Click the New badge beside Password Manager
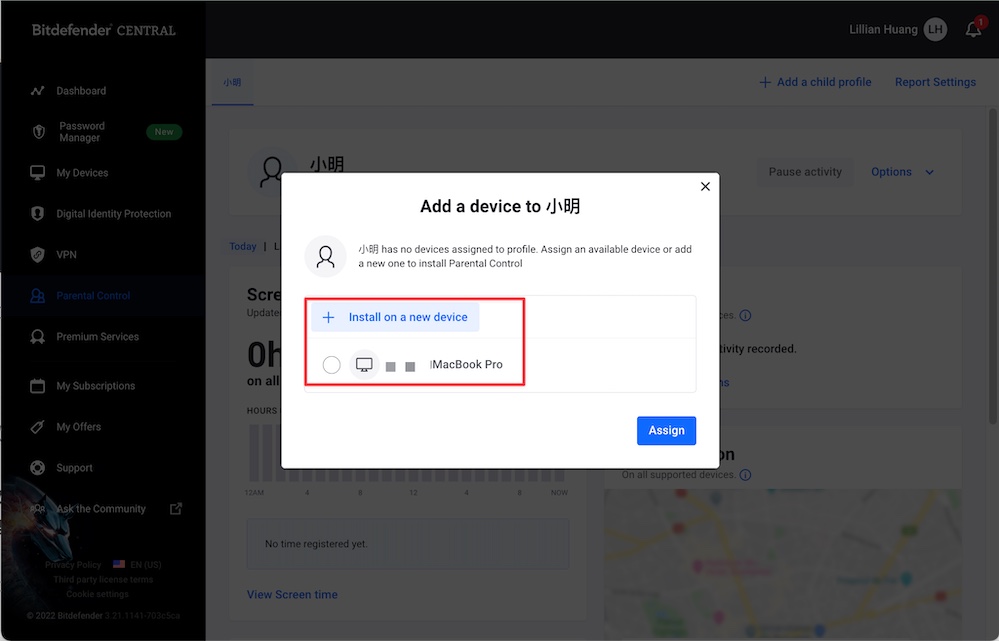999x641 pixels. pos(164,132)
